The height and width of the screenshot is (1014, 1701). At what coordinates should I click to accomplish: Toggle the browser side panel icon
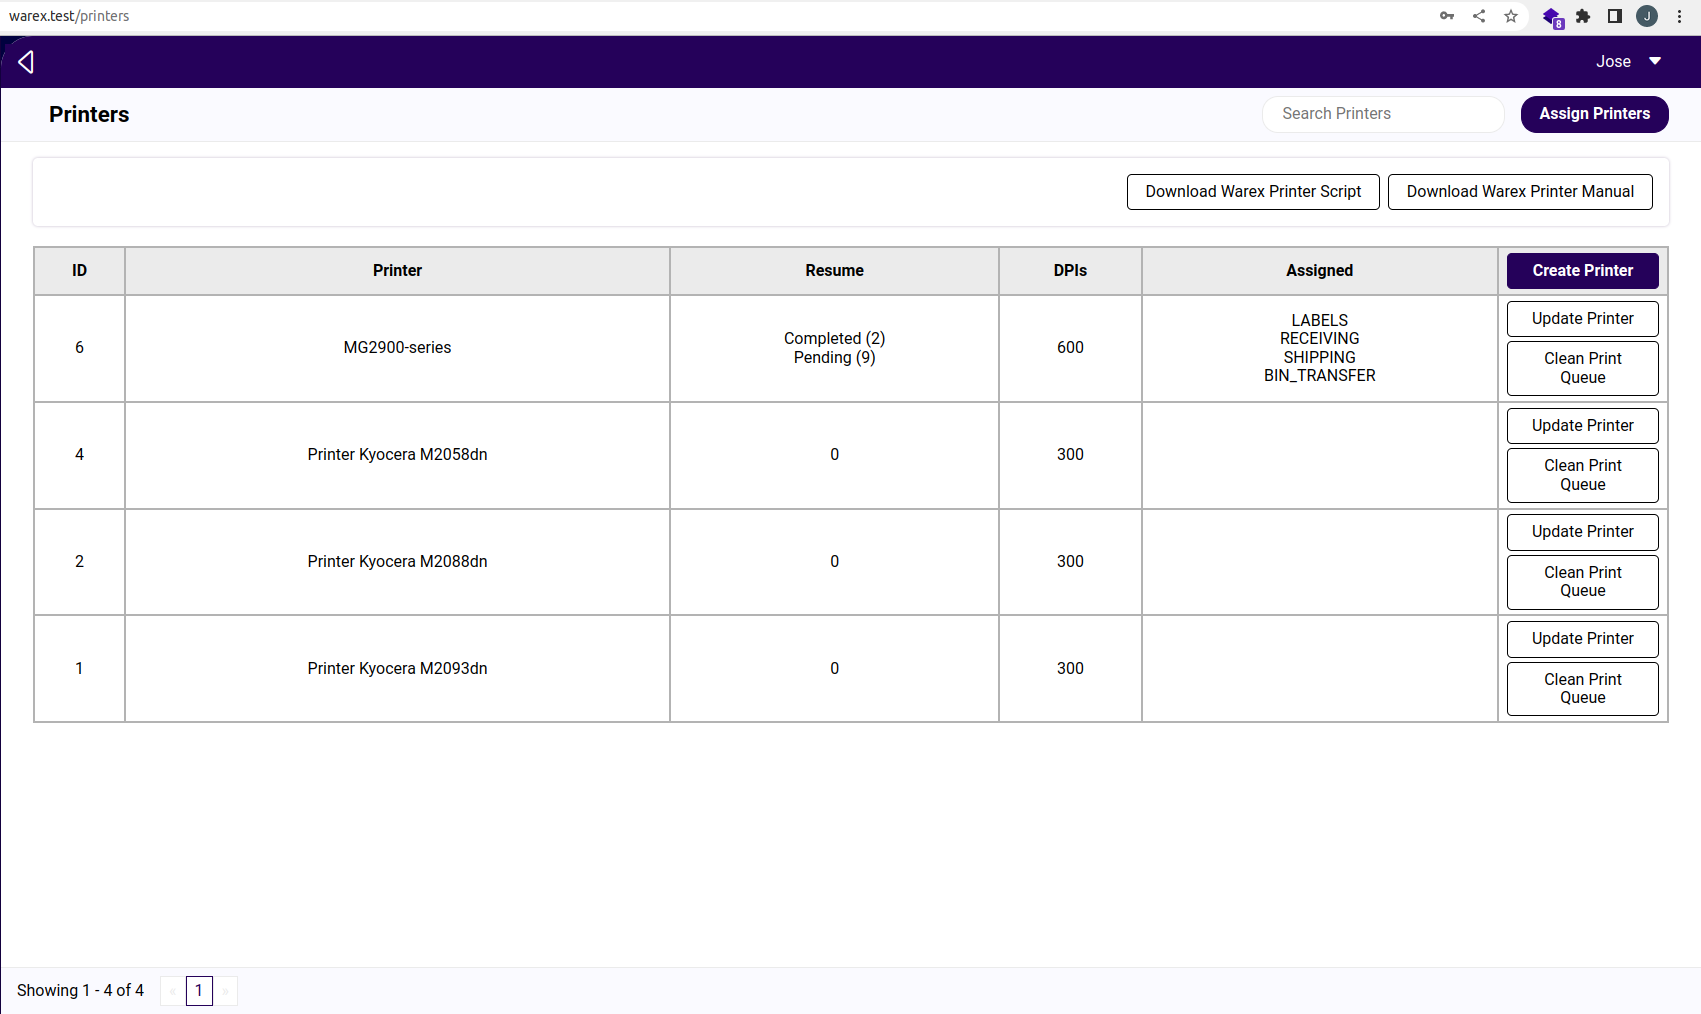(1615, 16)
